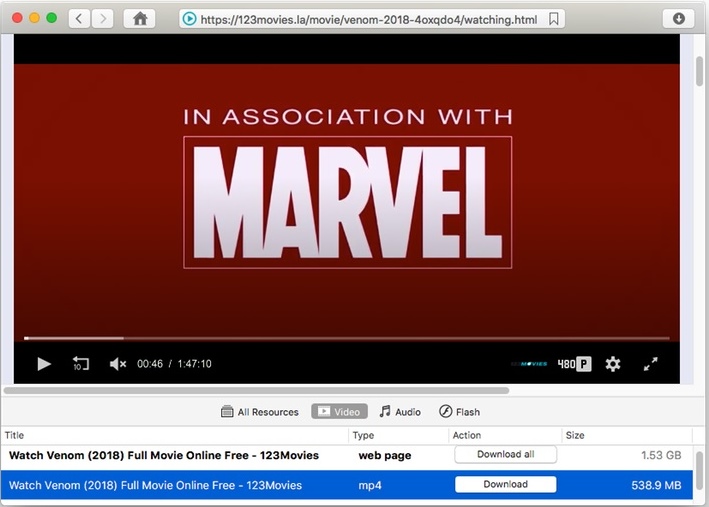Select the mp4 resource row title
709x507 pixels.
click(155, 485)
